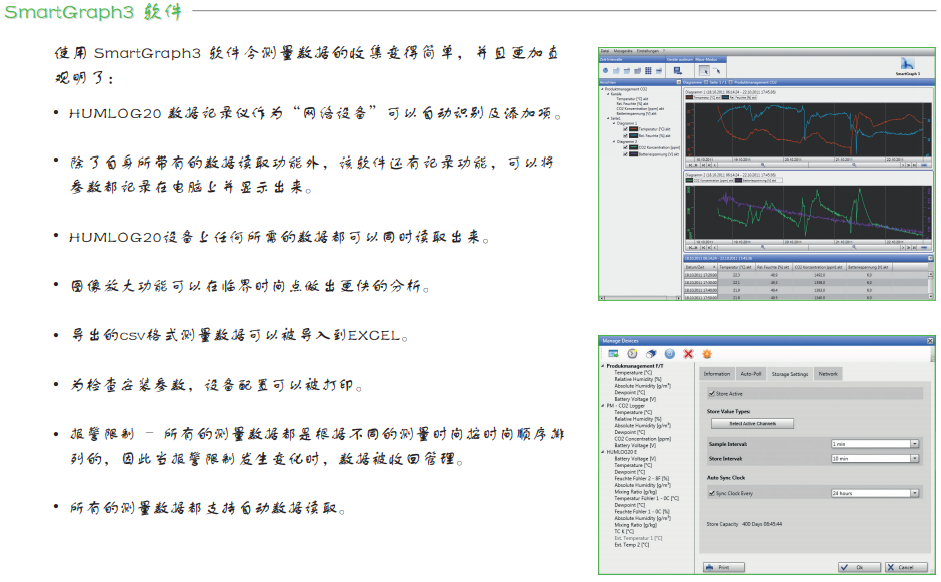Uncheck Rel. Feuchte [%] akt under Diagramm 1
Screen dimensions: 941x582
(625, 136)
